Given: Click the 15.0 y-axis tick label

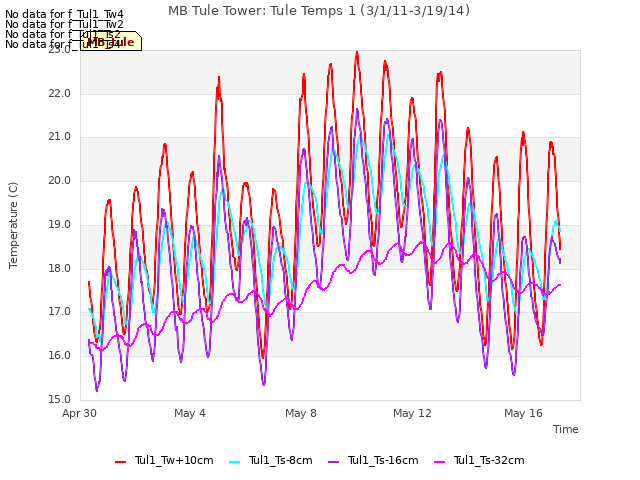Looking at the screenshot, I should point(60,399).
